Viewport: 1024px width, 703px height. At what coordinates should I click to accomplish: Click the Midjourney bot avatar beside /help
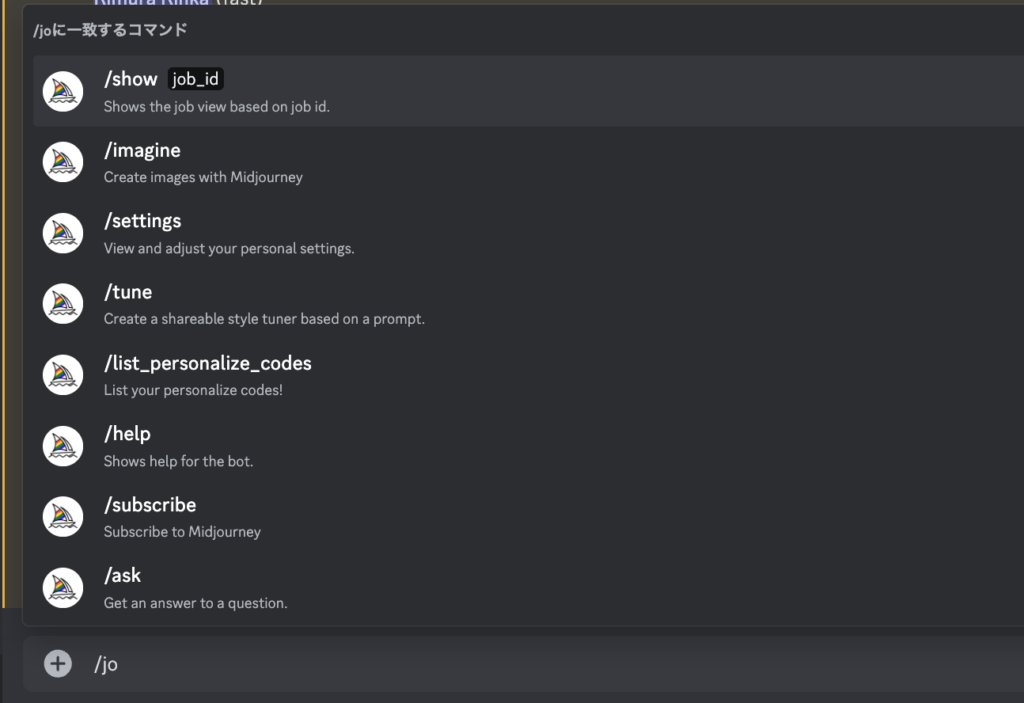63,445
